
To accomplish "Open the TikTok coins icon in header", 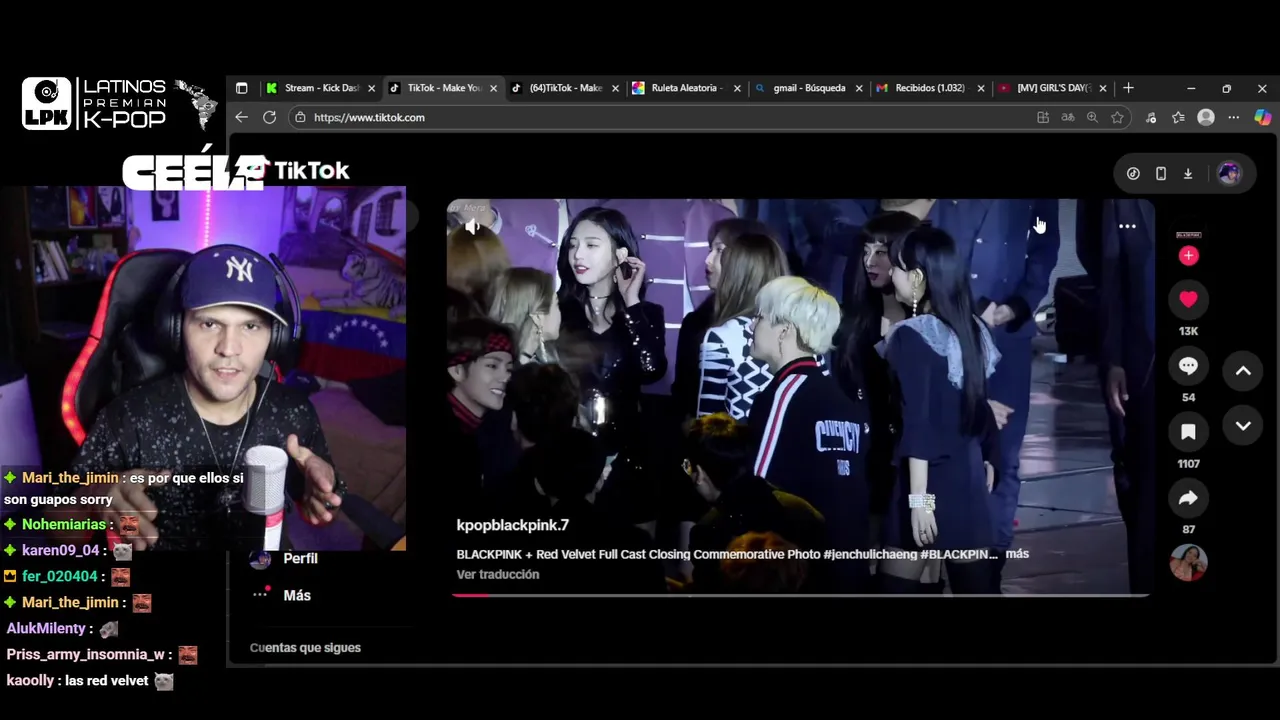I will [x=1133, y=173].
